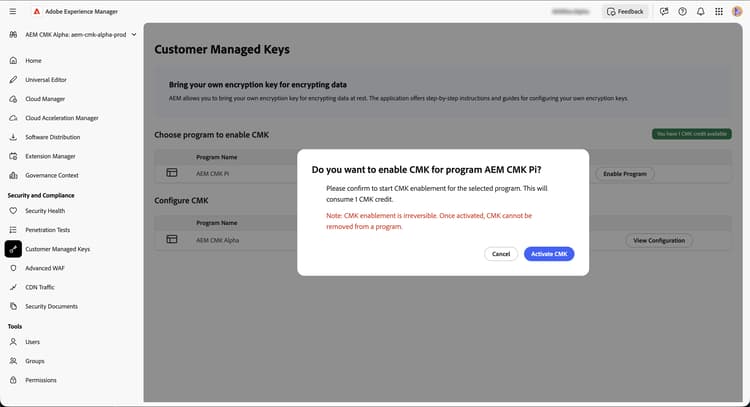Select Penetration Tests menu item
750x407 pixels.
[x=47, y=230]
